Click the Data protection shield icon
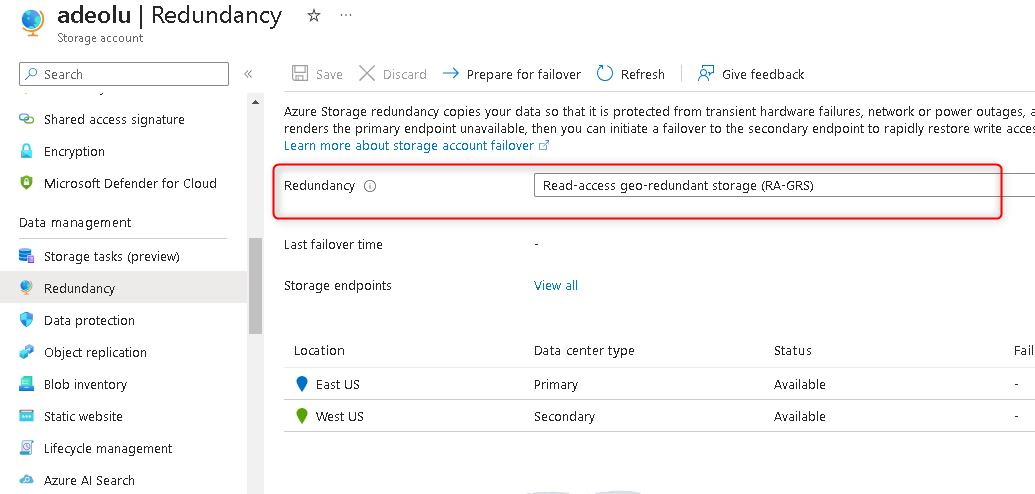 [27, 320]
